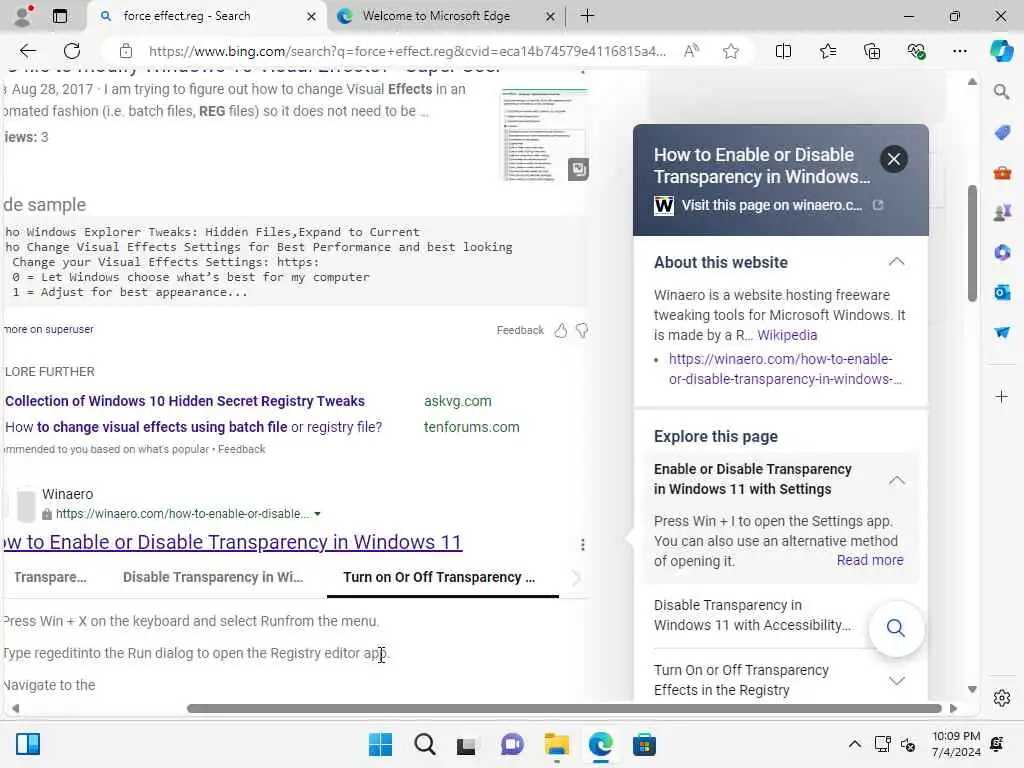This screenshot has height=768, width=1024.
Task: Open File Explorer from taskbar
Action: pyautogui.click(x=556, y=744)
